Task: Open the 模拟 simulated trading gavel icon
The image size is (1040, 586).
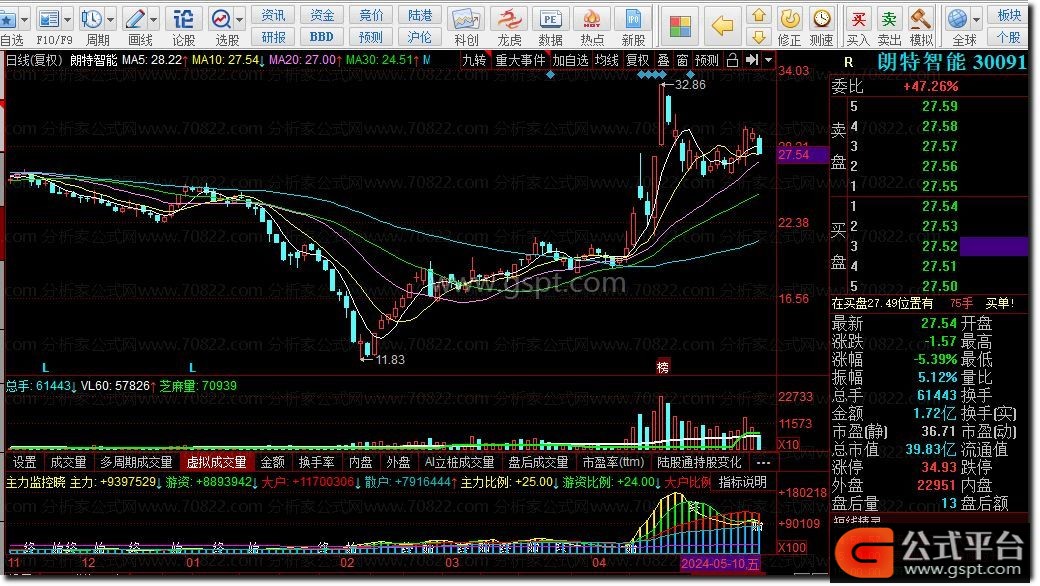Action: pos(921,19)
